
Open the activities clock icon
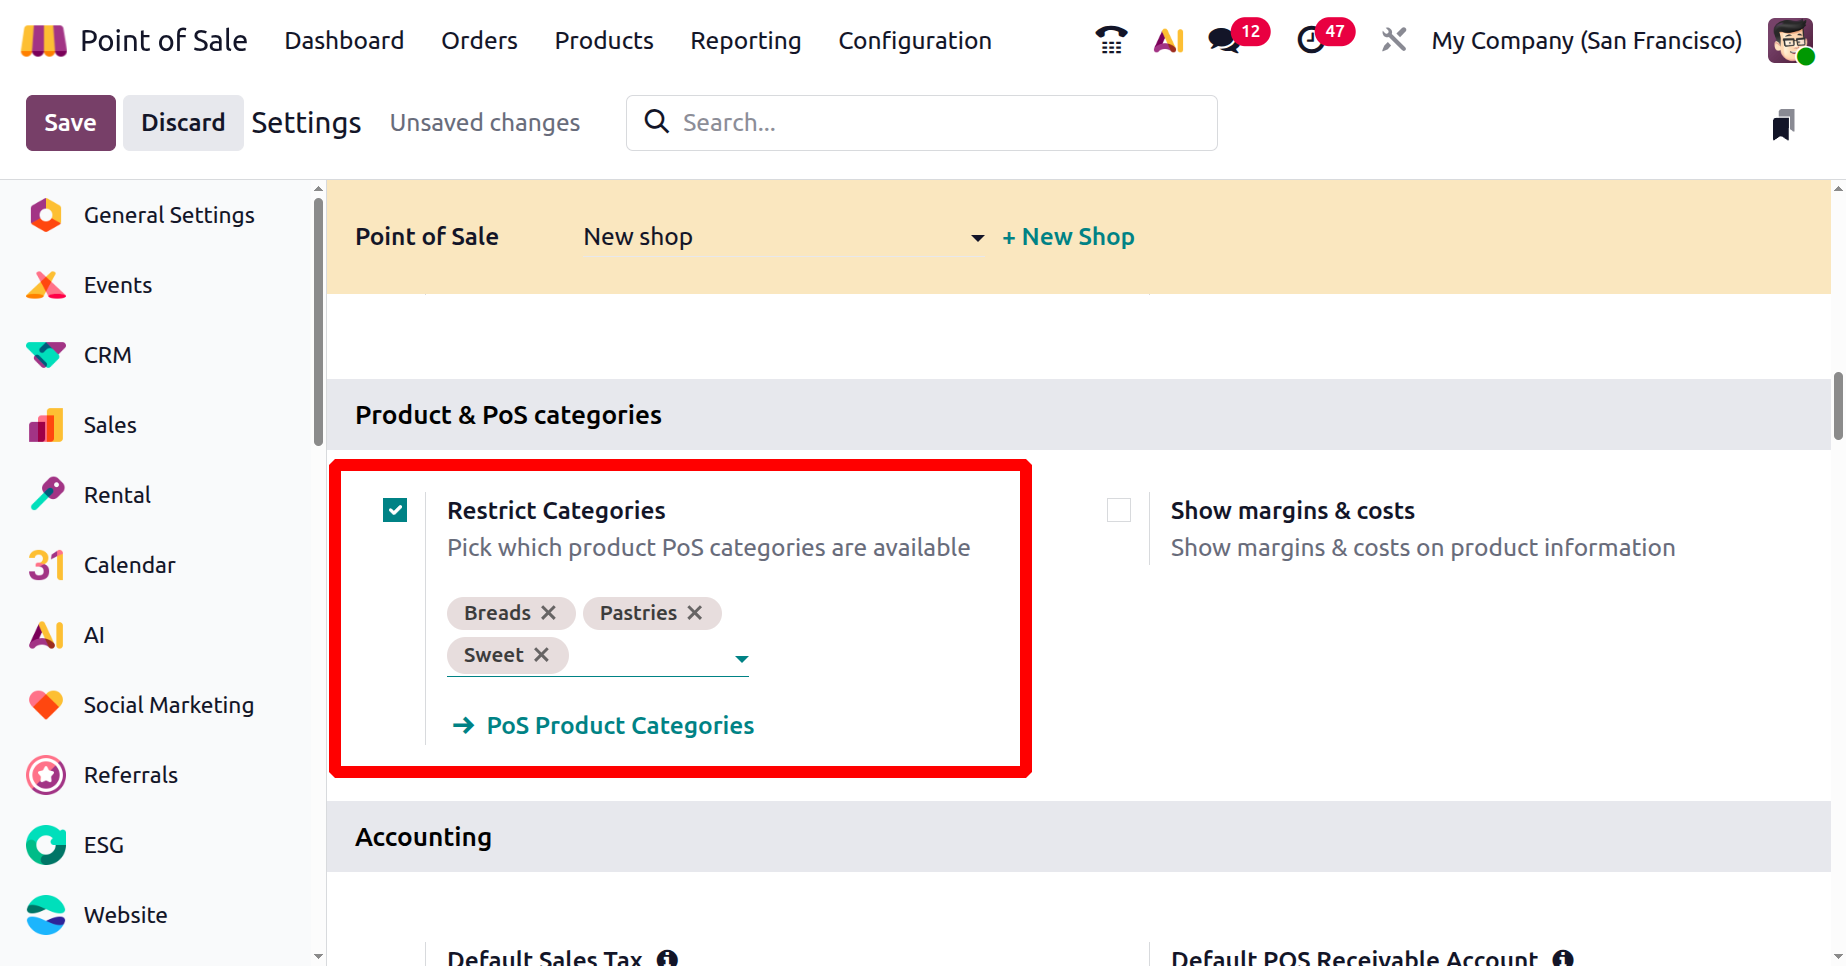click(1310, 40)
